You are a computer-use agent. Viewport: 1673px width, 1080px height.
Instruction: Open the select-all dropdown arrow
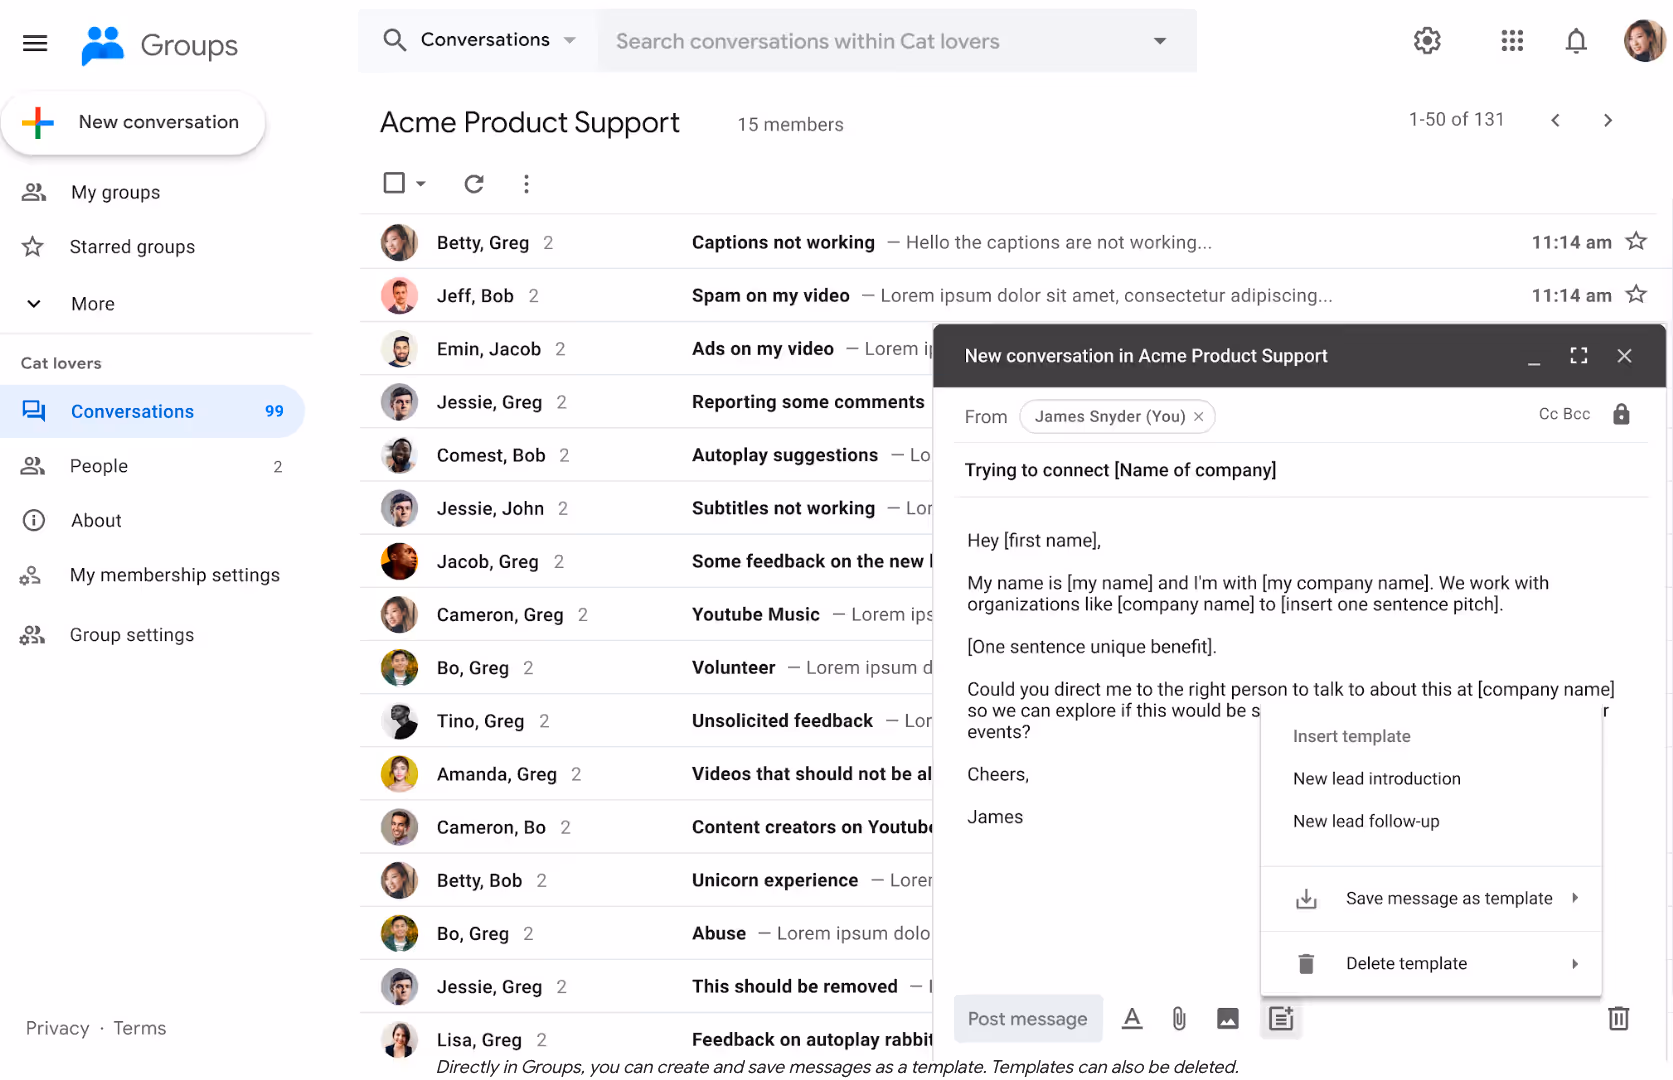coord(421,184)
